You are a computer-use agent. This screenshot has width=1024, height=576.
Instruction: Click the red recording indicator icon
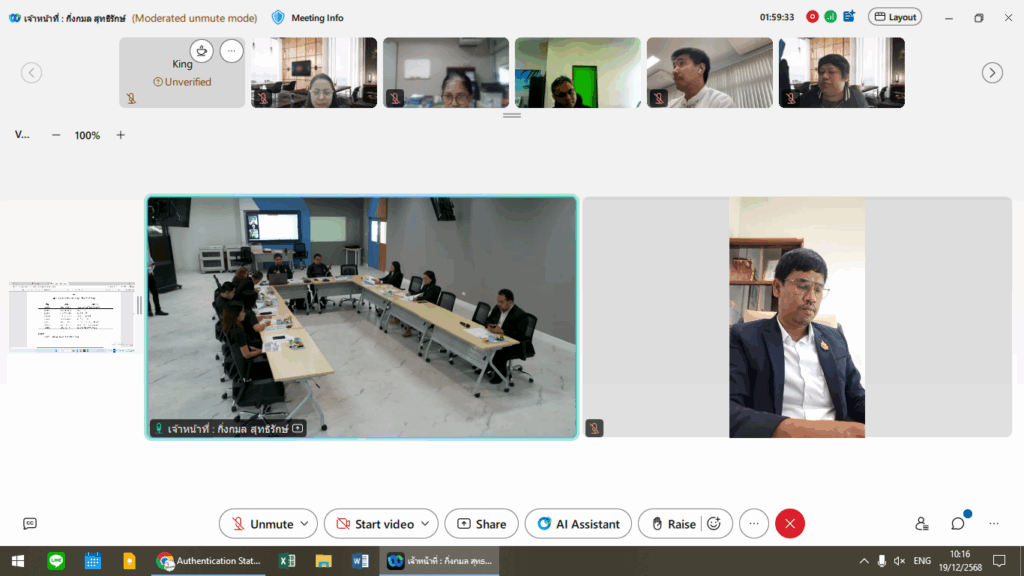pyautogui.click(x=812, y=17)
